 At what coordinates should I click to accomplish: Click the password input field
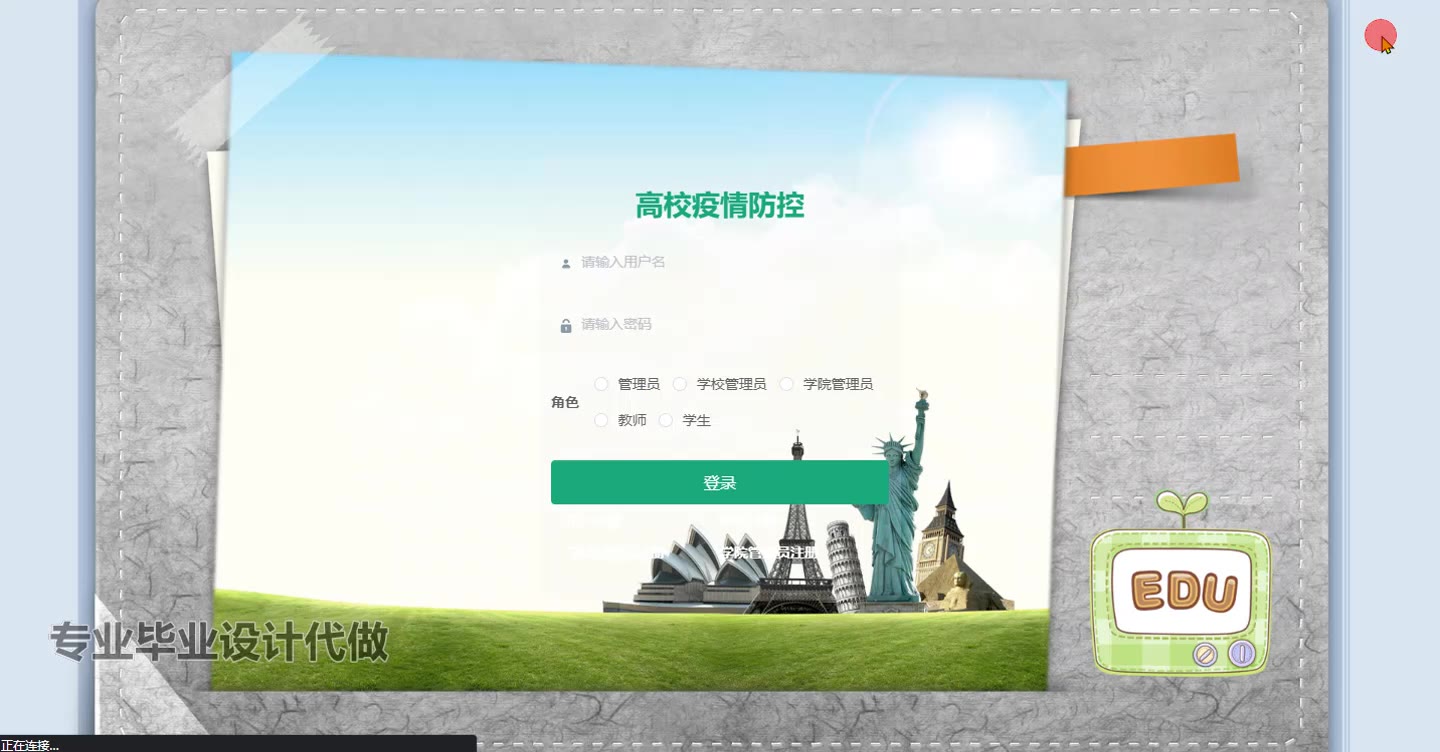[720, 324]
